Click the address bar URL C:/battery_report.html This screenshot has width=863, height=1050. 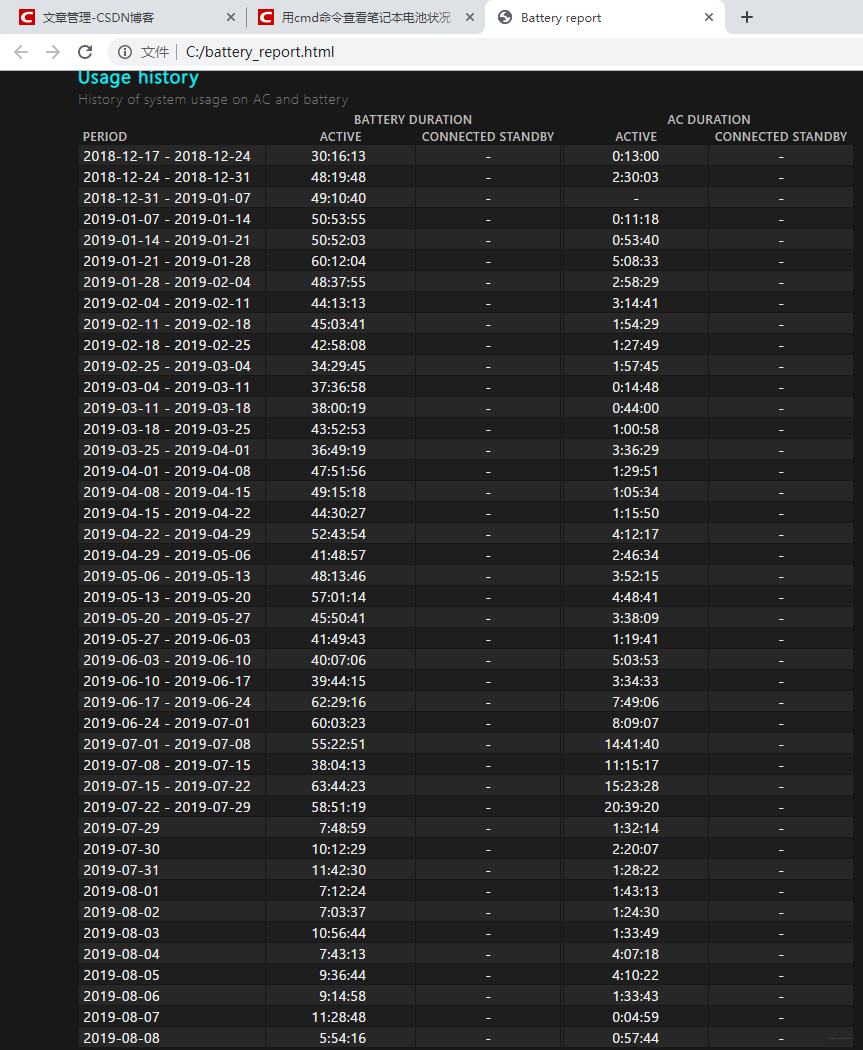pyautogui.click(x=260, y=52)
